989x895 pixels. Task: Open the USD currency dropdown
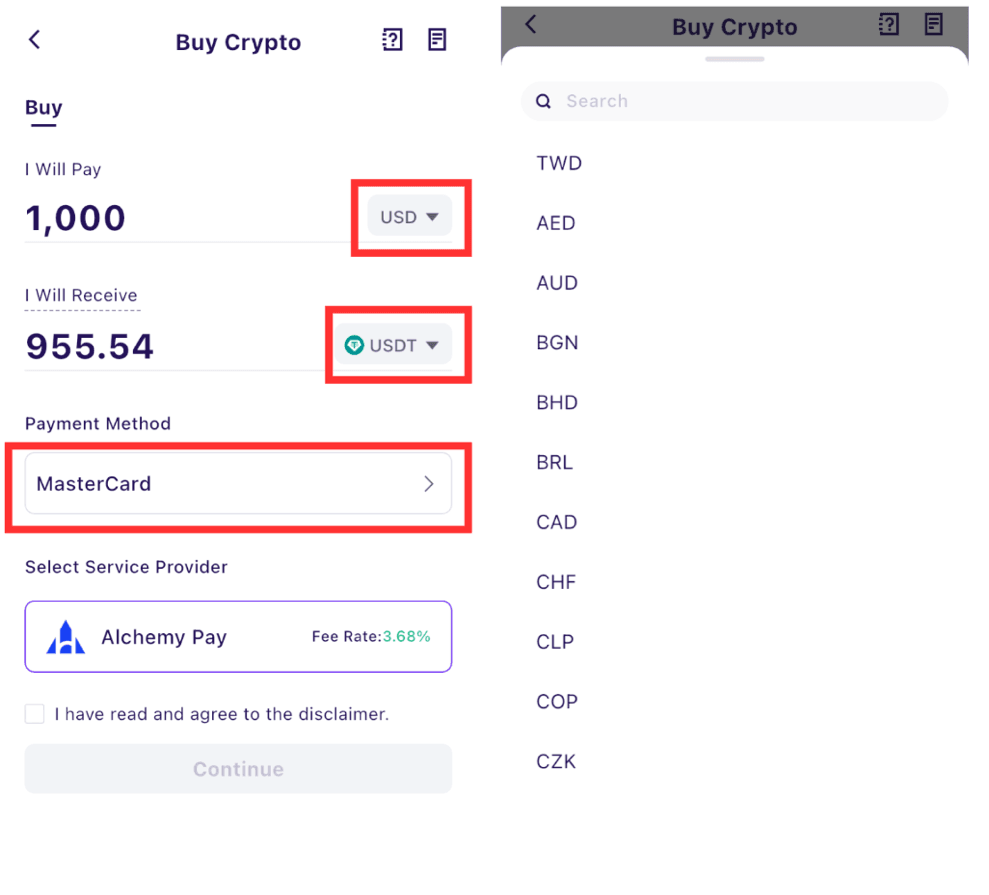(409, 216)
